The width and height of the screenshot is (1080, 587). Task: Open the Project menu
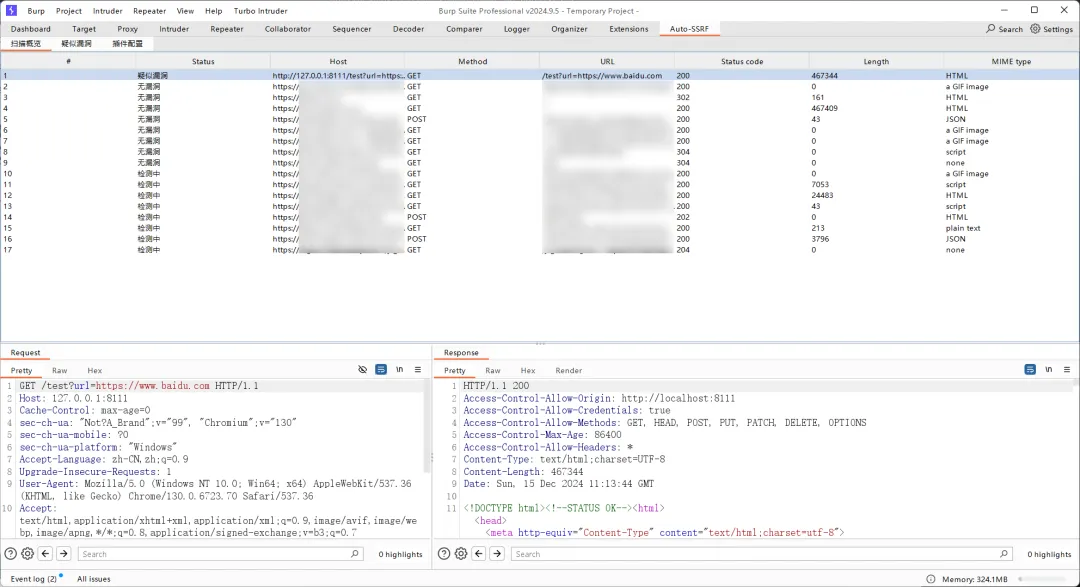(x=69, y=11)
